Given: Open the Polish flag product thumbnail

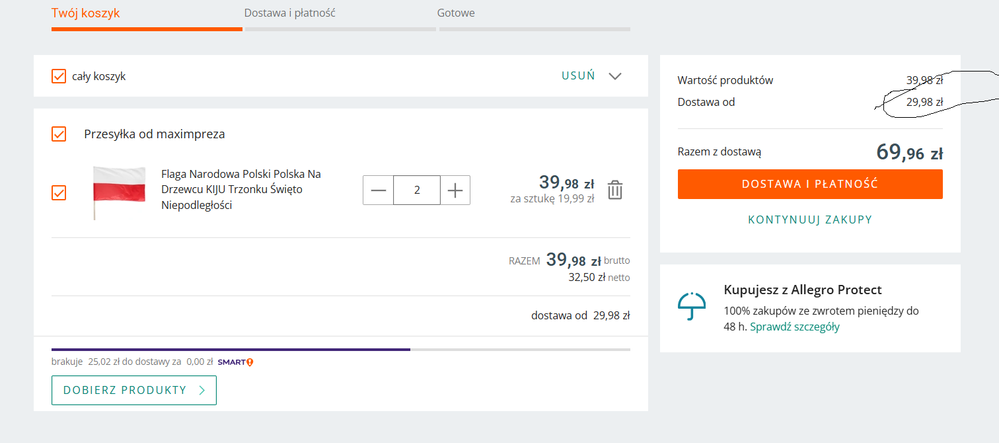Looking at the screenshot, I should pyautogui.click(x=119, y=191).
